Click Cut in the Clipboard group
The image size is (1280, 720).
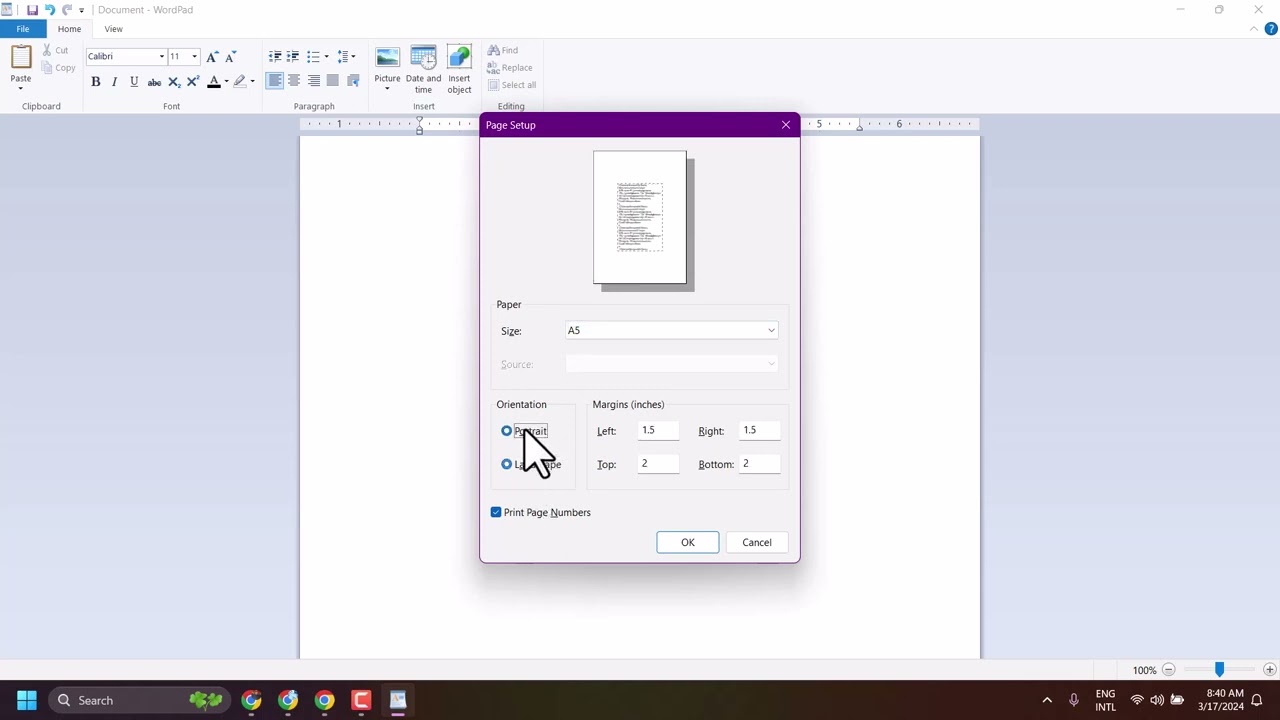(x=56, y=50)
